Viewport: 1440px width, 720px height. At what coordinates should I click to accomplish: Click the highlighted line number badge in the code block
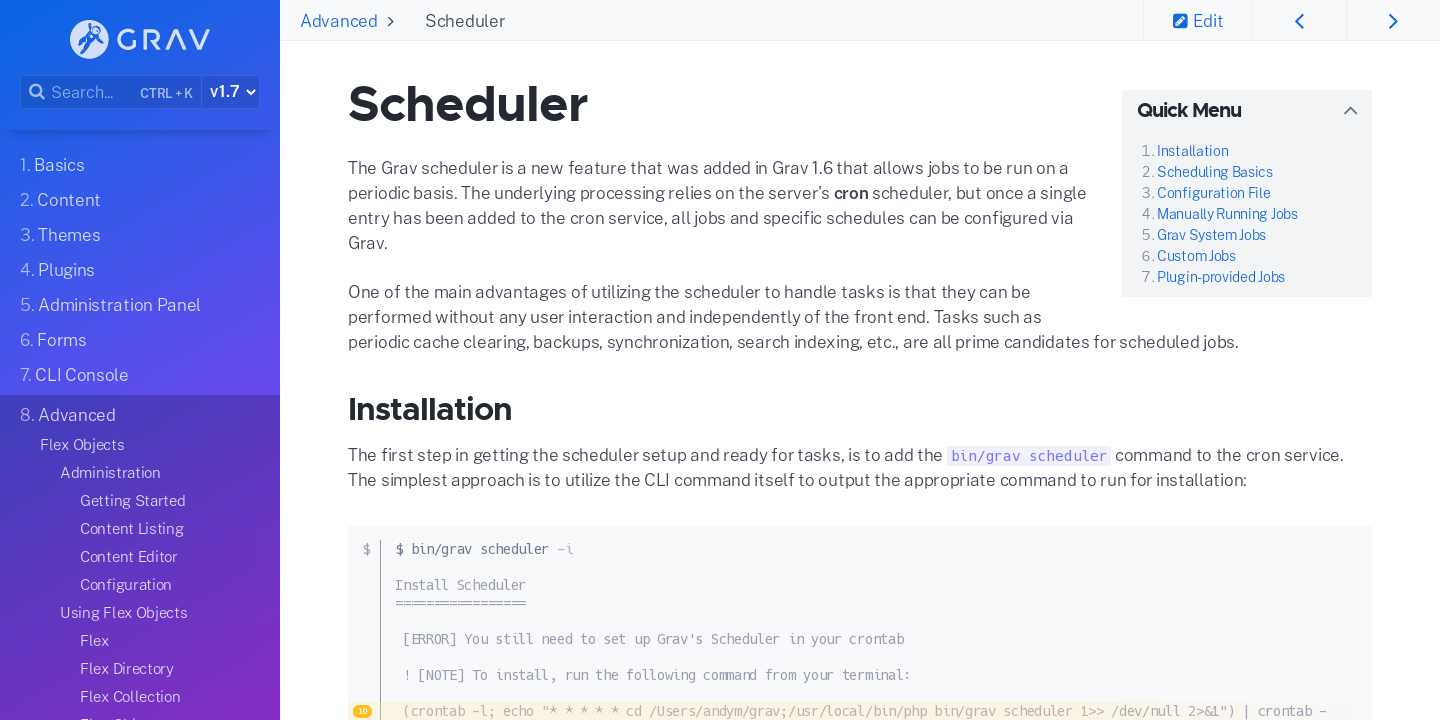(x=362, y=711)
